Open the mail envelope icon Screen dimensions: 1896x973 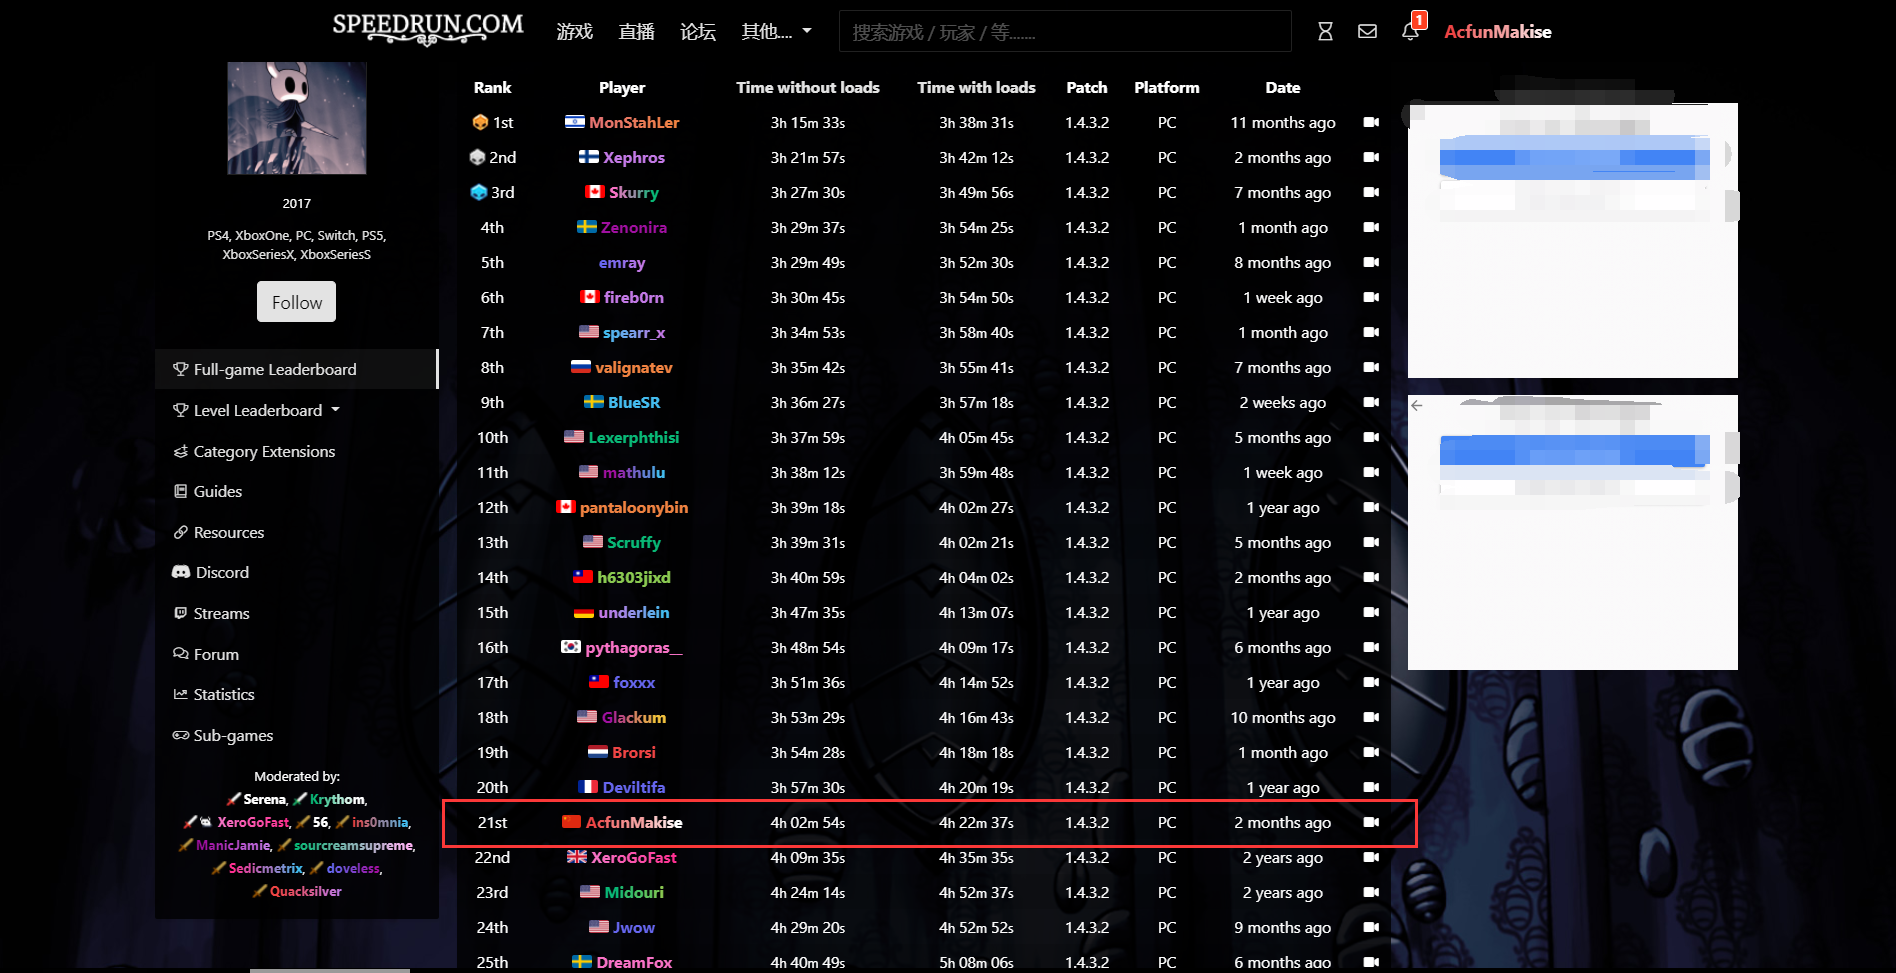pos(1367,32)
